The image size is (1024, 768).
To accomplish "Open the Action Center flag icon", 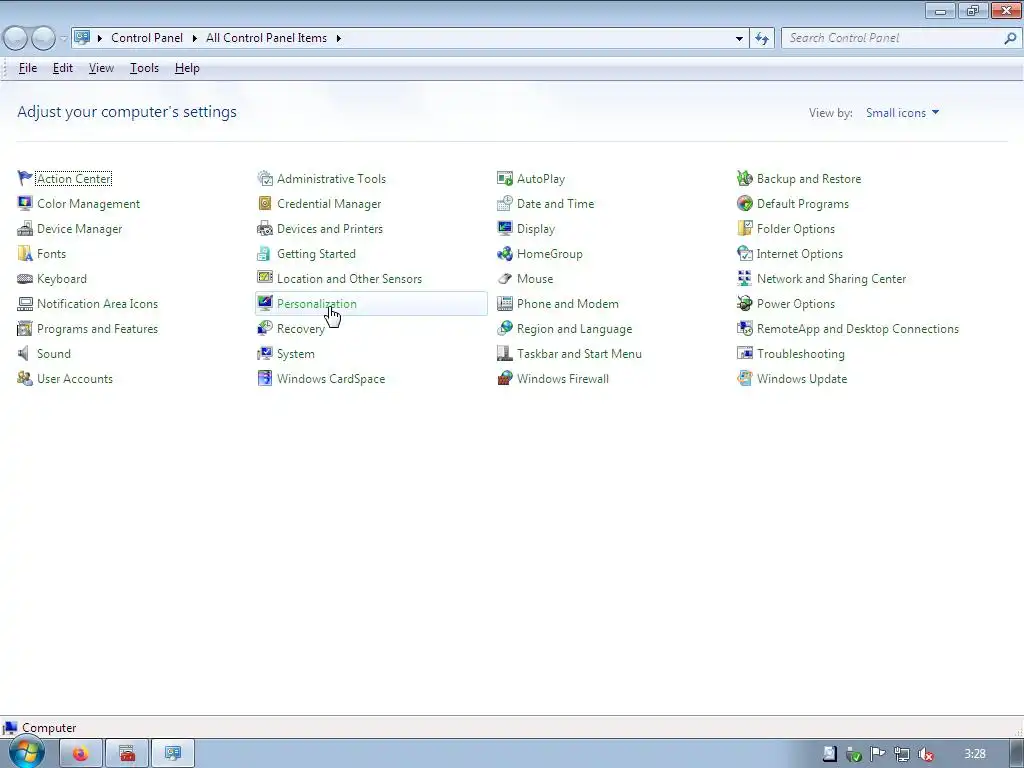I will pos(25,178).
